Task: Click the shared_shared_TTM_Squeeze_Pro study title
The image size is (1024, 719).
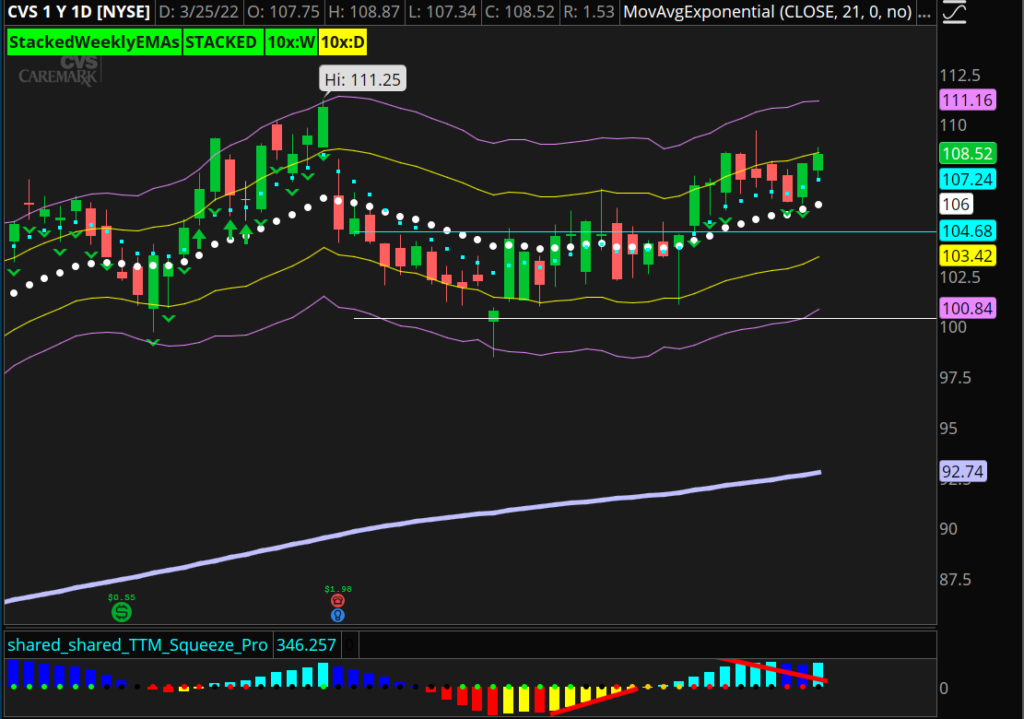Action: tap(137, 645)
